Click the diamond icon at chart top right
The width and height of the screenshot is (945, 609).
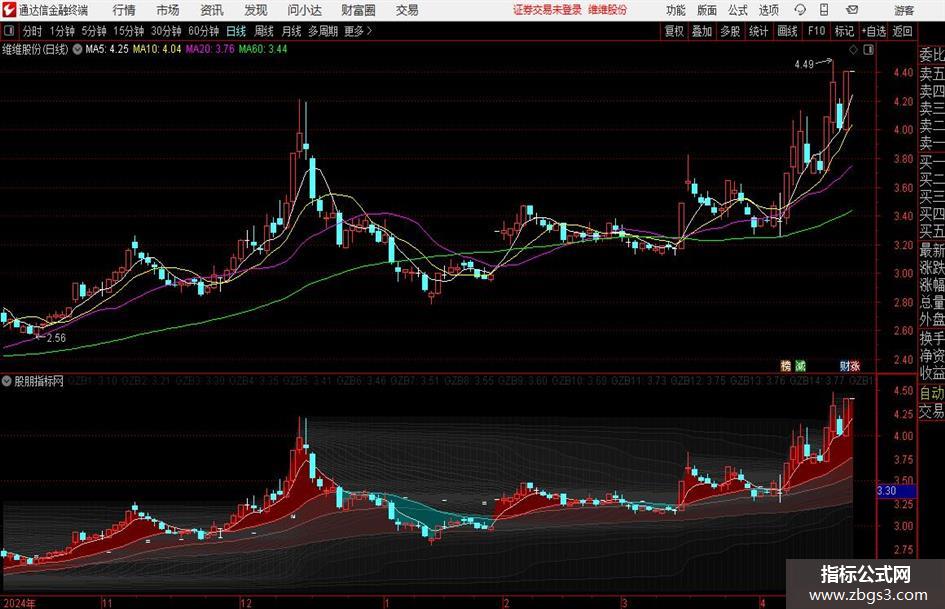tap(853, 50)
